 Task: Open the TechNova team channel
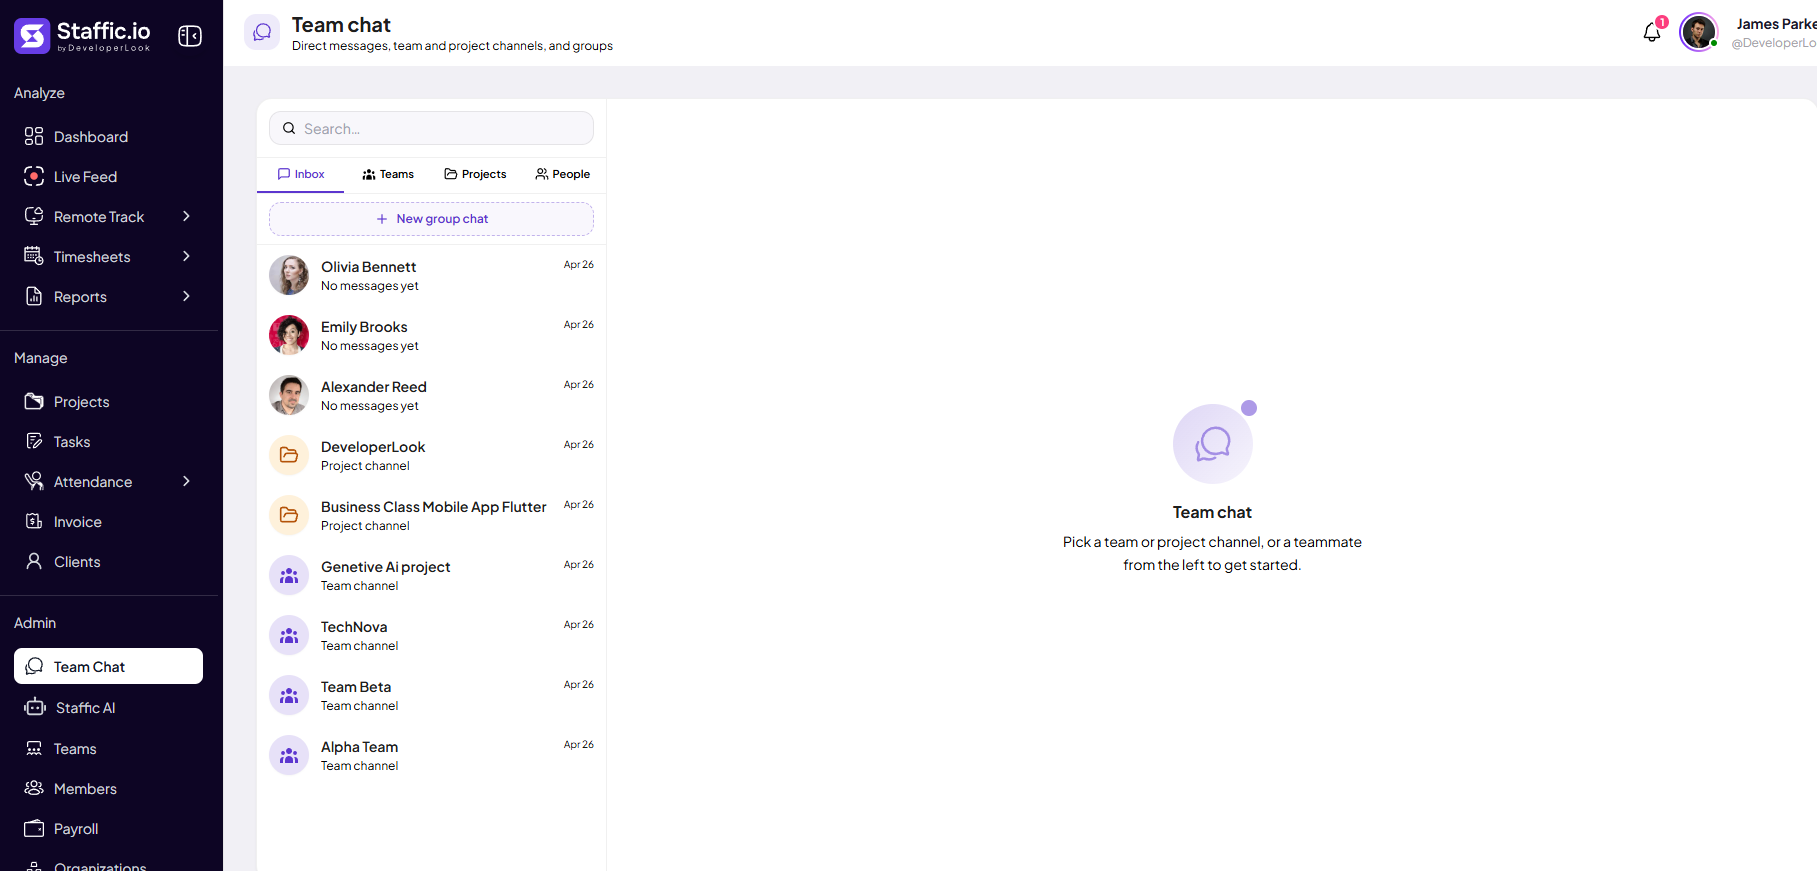click(x=431, y=635)
